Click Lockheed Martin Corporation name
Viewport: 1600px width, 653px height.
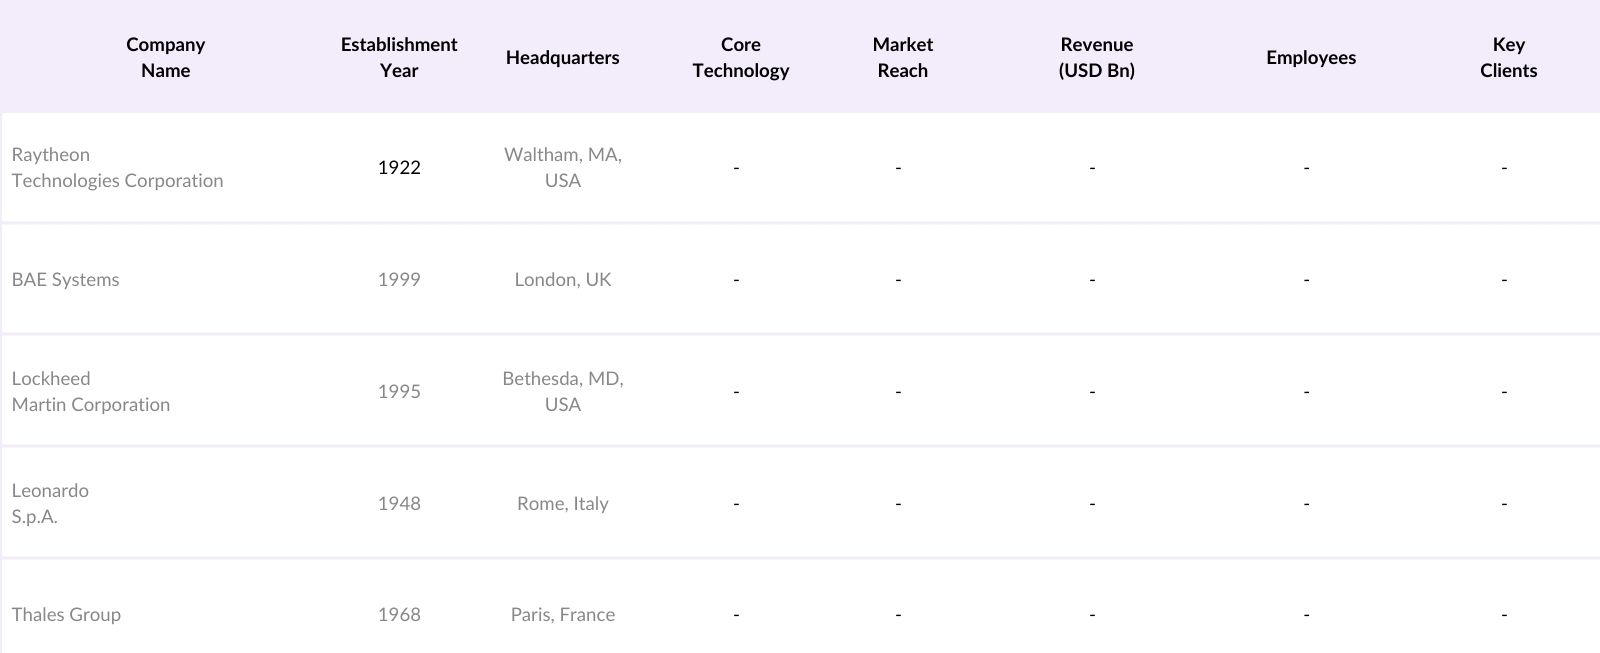click(x=91, y=392)
